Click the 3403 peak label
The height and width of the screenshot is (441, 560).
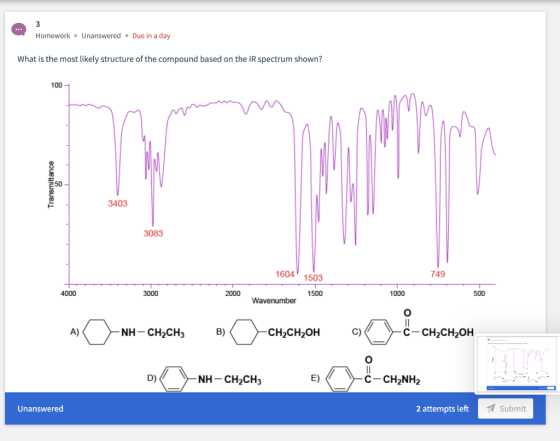tap(118, 203)
